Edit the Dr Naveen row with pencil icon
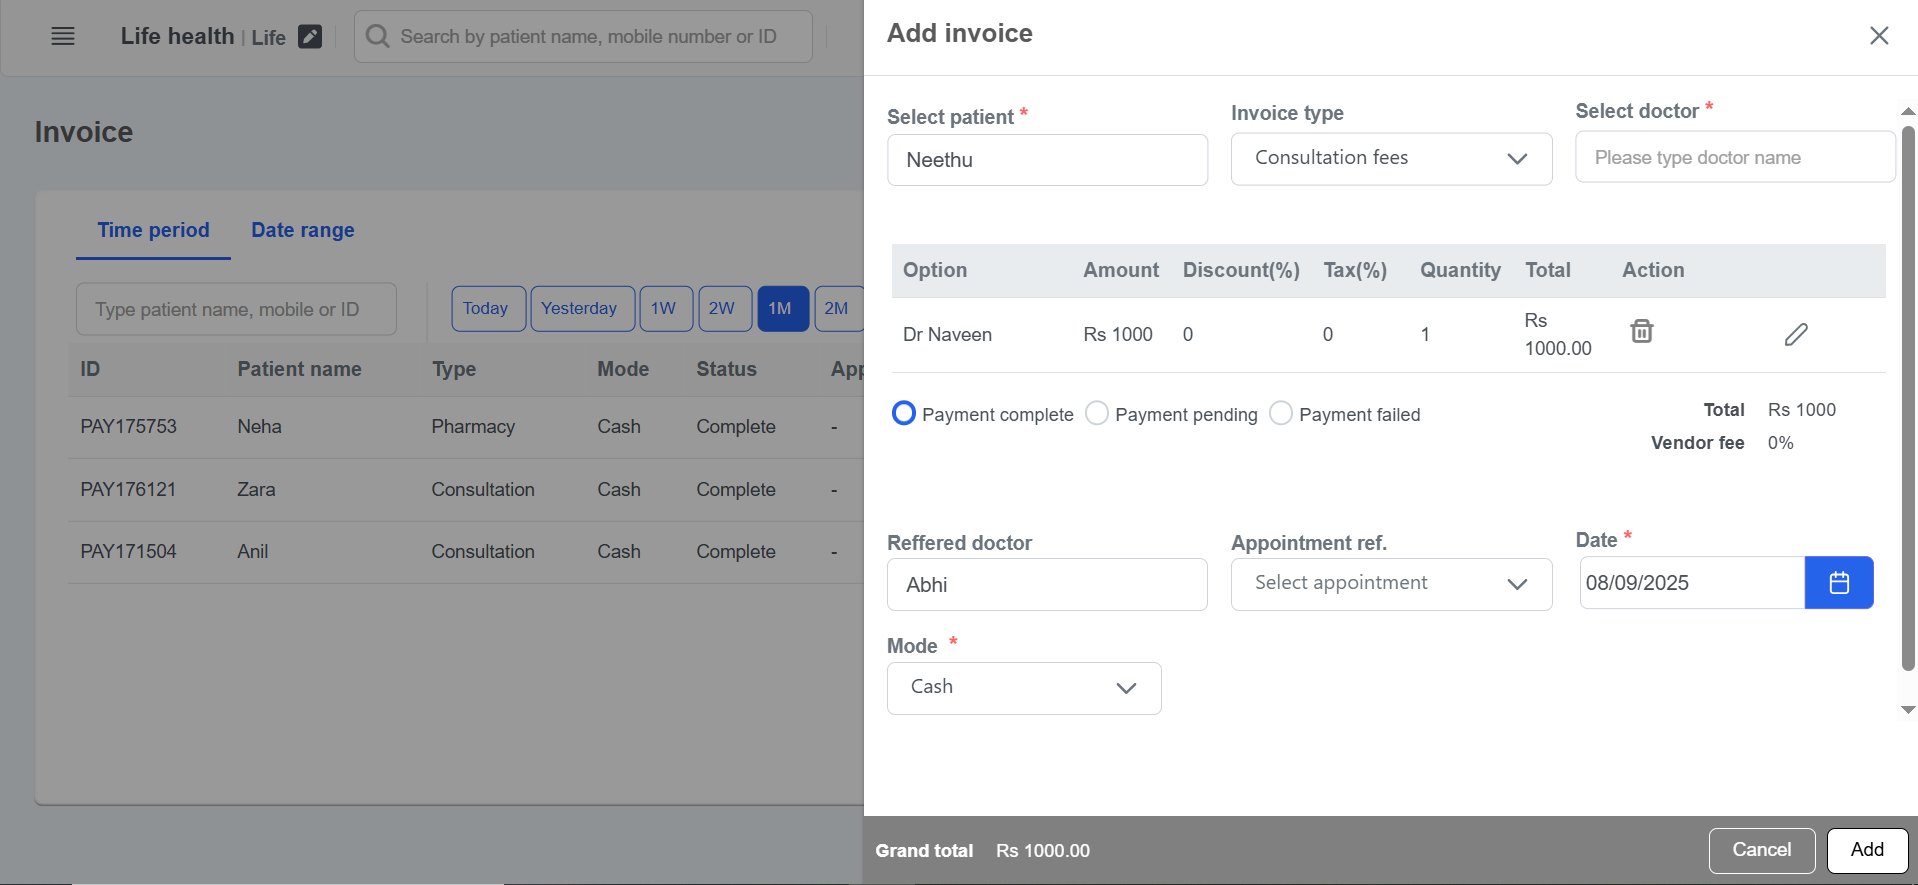This screenshot has height=885, width=1918. (x=1796, y=334)
